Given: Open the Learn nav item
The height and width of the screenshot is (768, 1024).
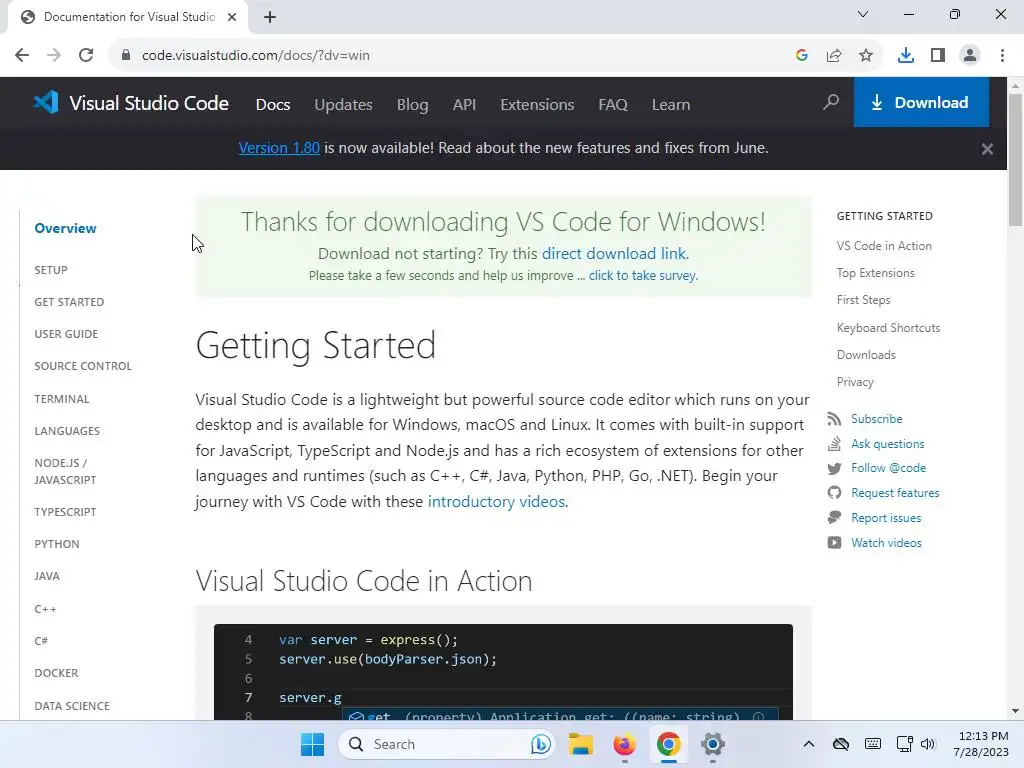Looking at the screenshot, I should pos(671,104).
